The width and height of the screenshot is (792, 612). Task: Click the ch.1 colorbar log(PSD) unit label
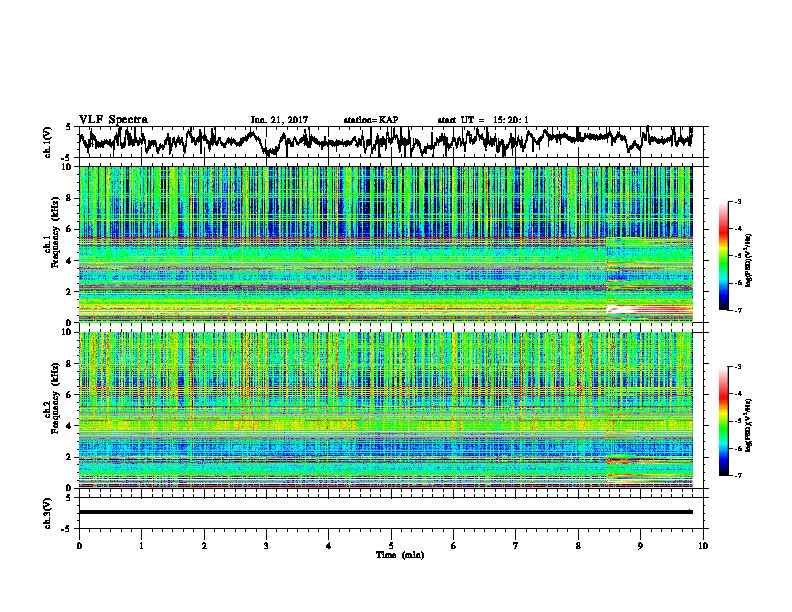click(749, 261)
